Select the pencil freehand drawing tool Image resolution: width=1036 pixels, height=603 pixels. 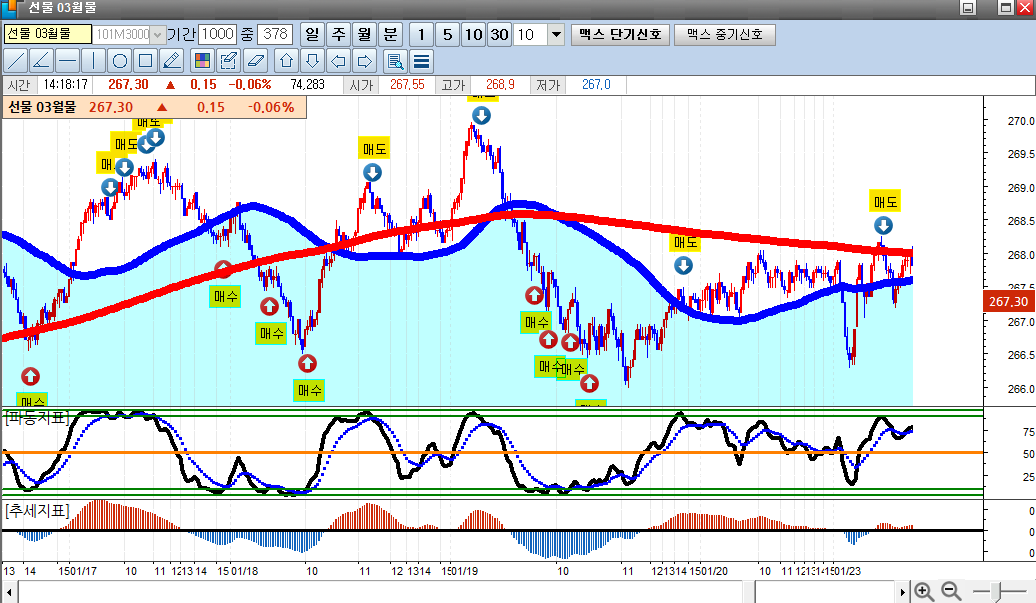pyautogui.click(x=172, y=61)
